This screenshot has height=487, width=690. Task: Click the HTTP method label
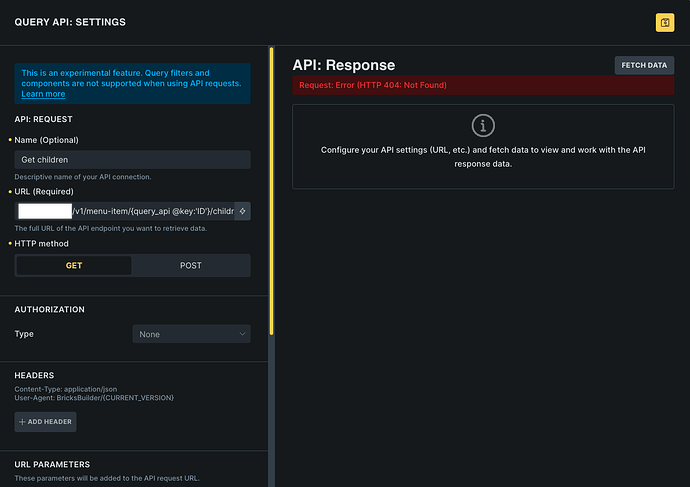point(41,243)
